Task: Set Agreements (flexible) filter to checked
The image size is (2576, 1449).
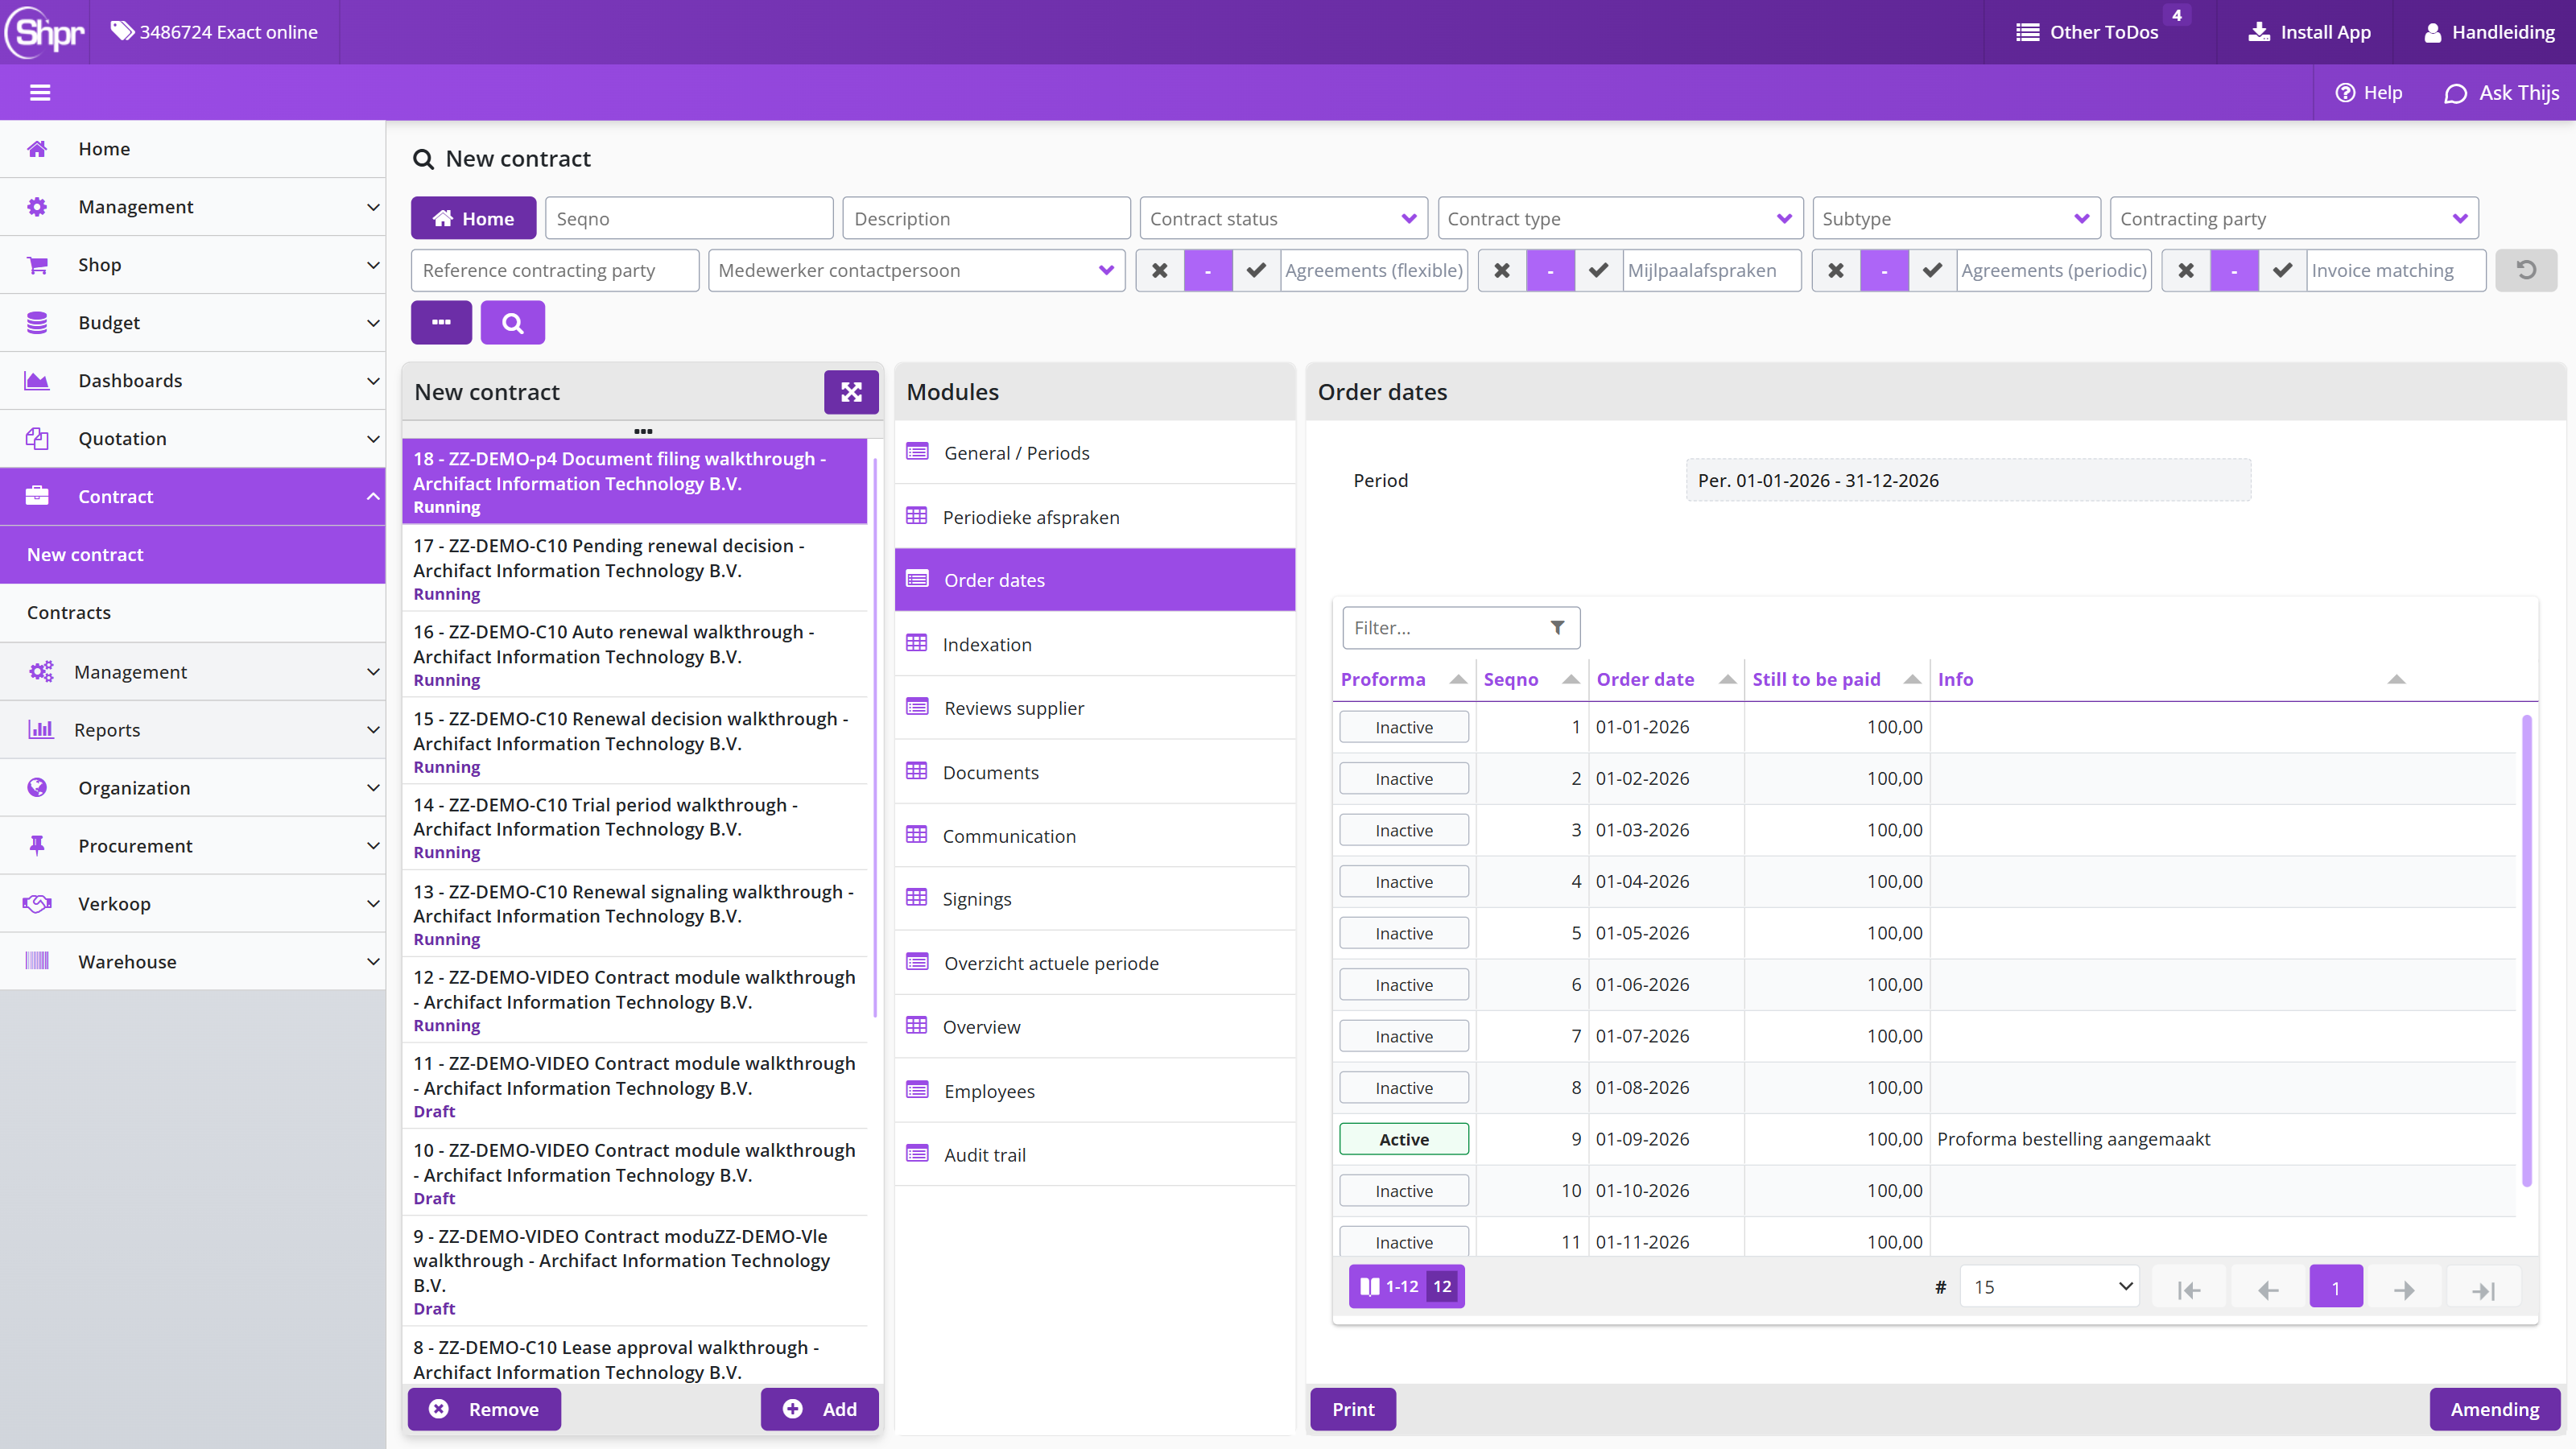Action: pyautogui.click(x=1256, y=270)
